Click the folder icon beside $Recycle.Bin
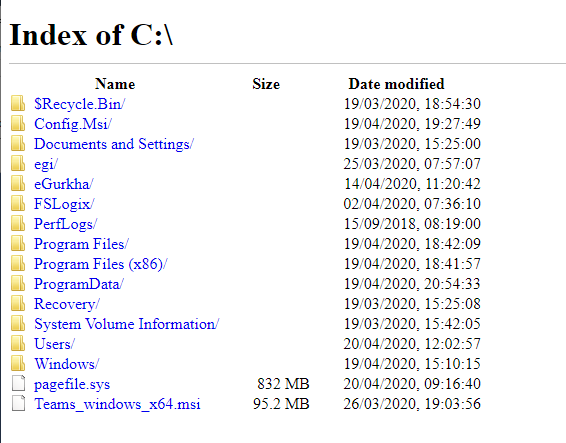The width and height of the screenshot is (566, 443). [18, 103]
